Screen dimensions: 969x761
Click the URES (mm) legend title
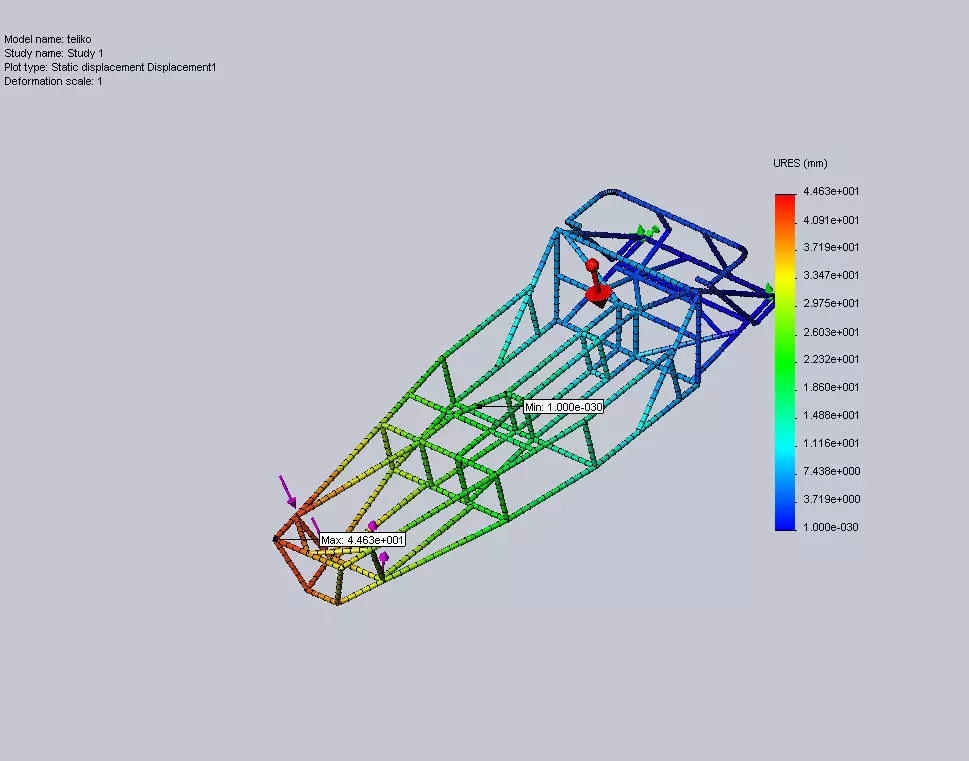pyautogui.click(x=800, y=163)
